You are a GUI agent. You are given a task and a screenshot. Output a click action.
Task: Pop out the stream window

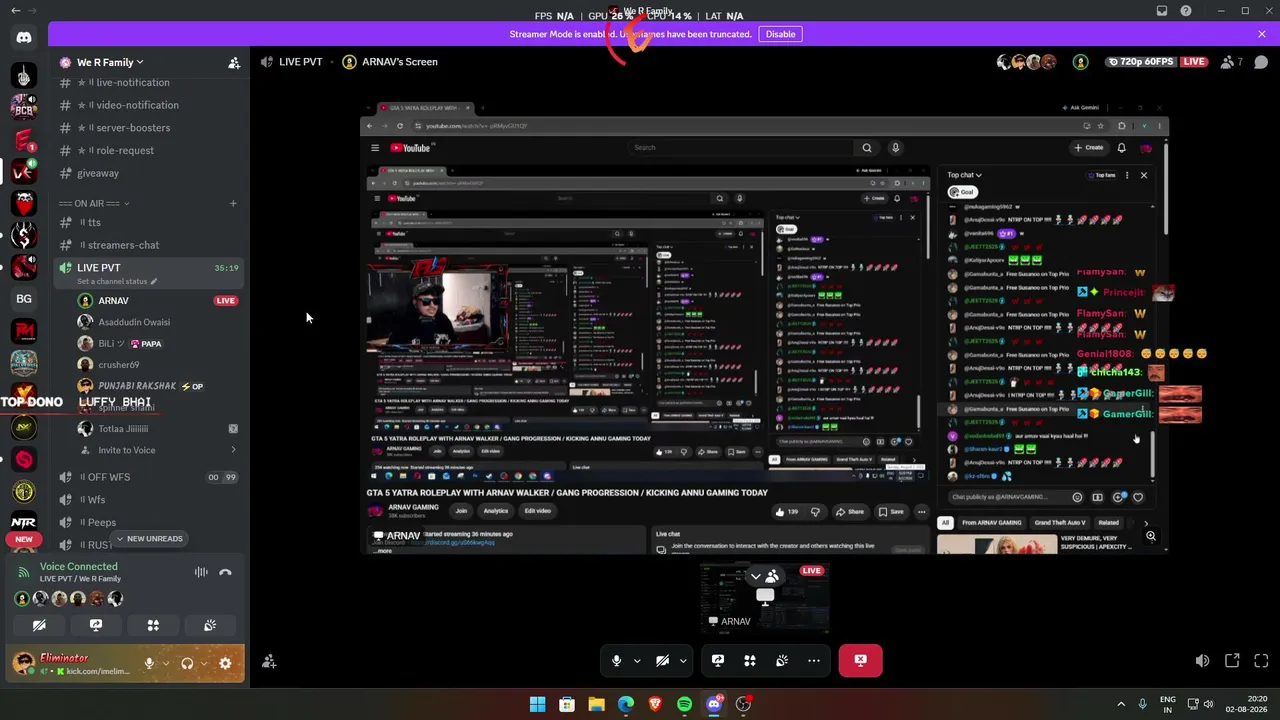click(1232, 661)
